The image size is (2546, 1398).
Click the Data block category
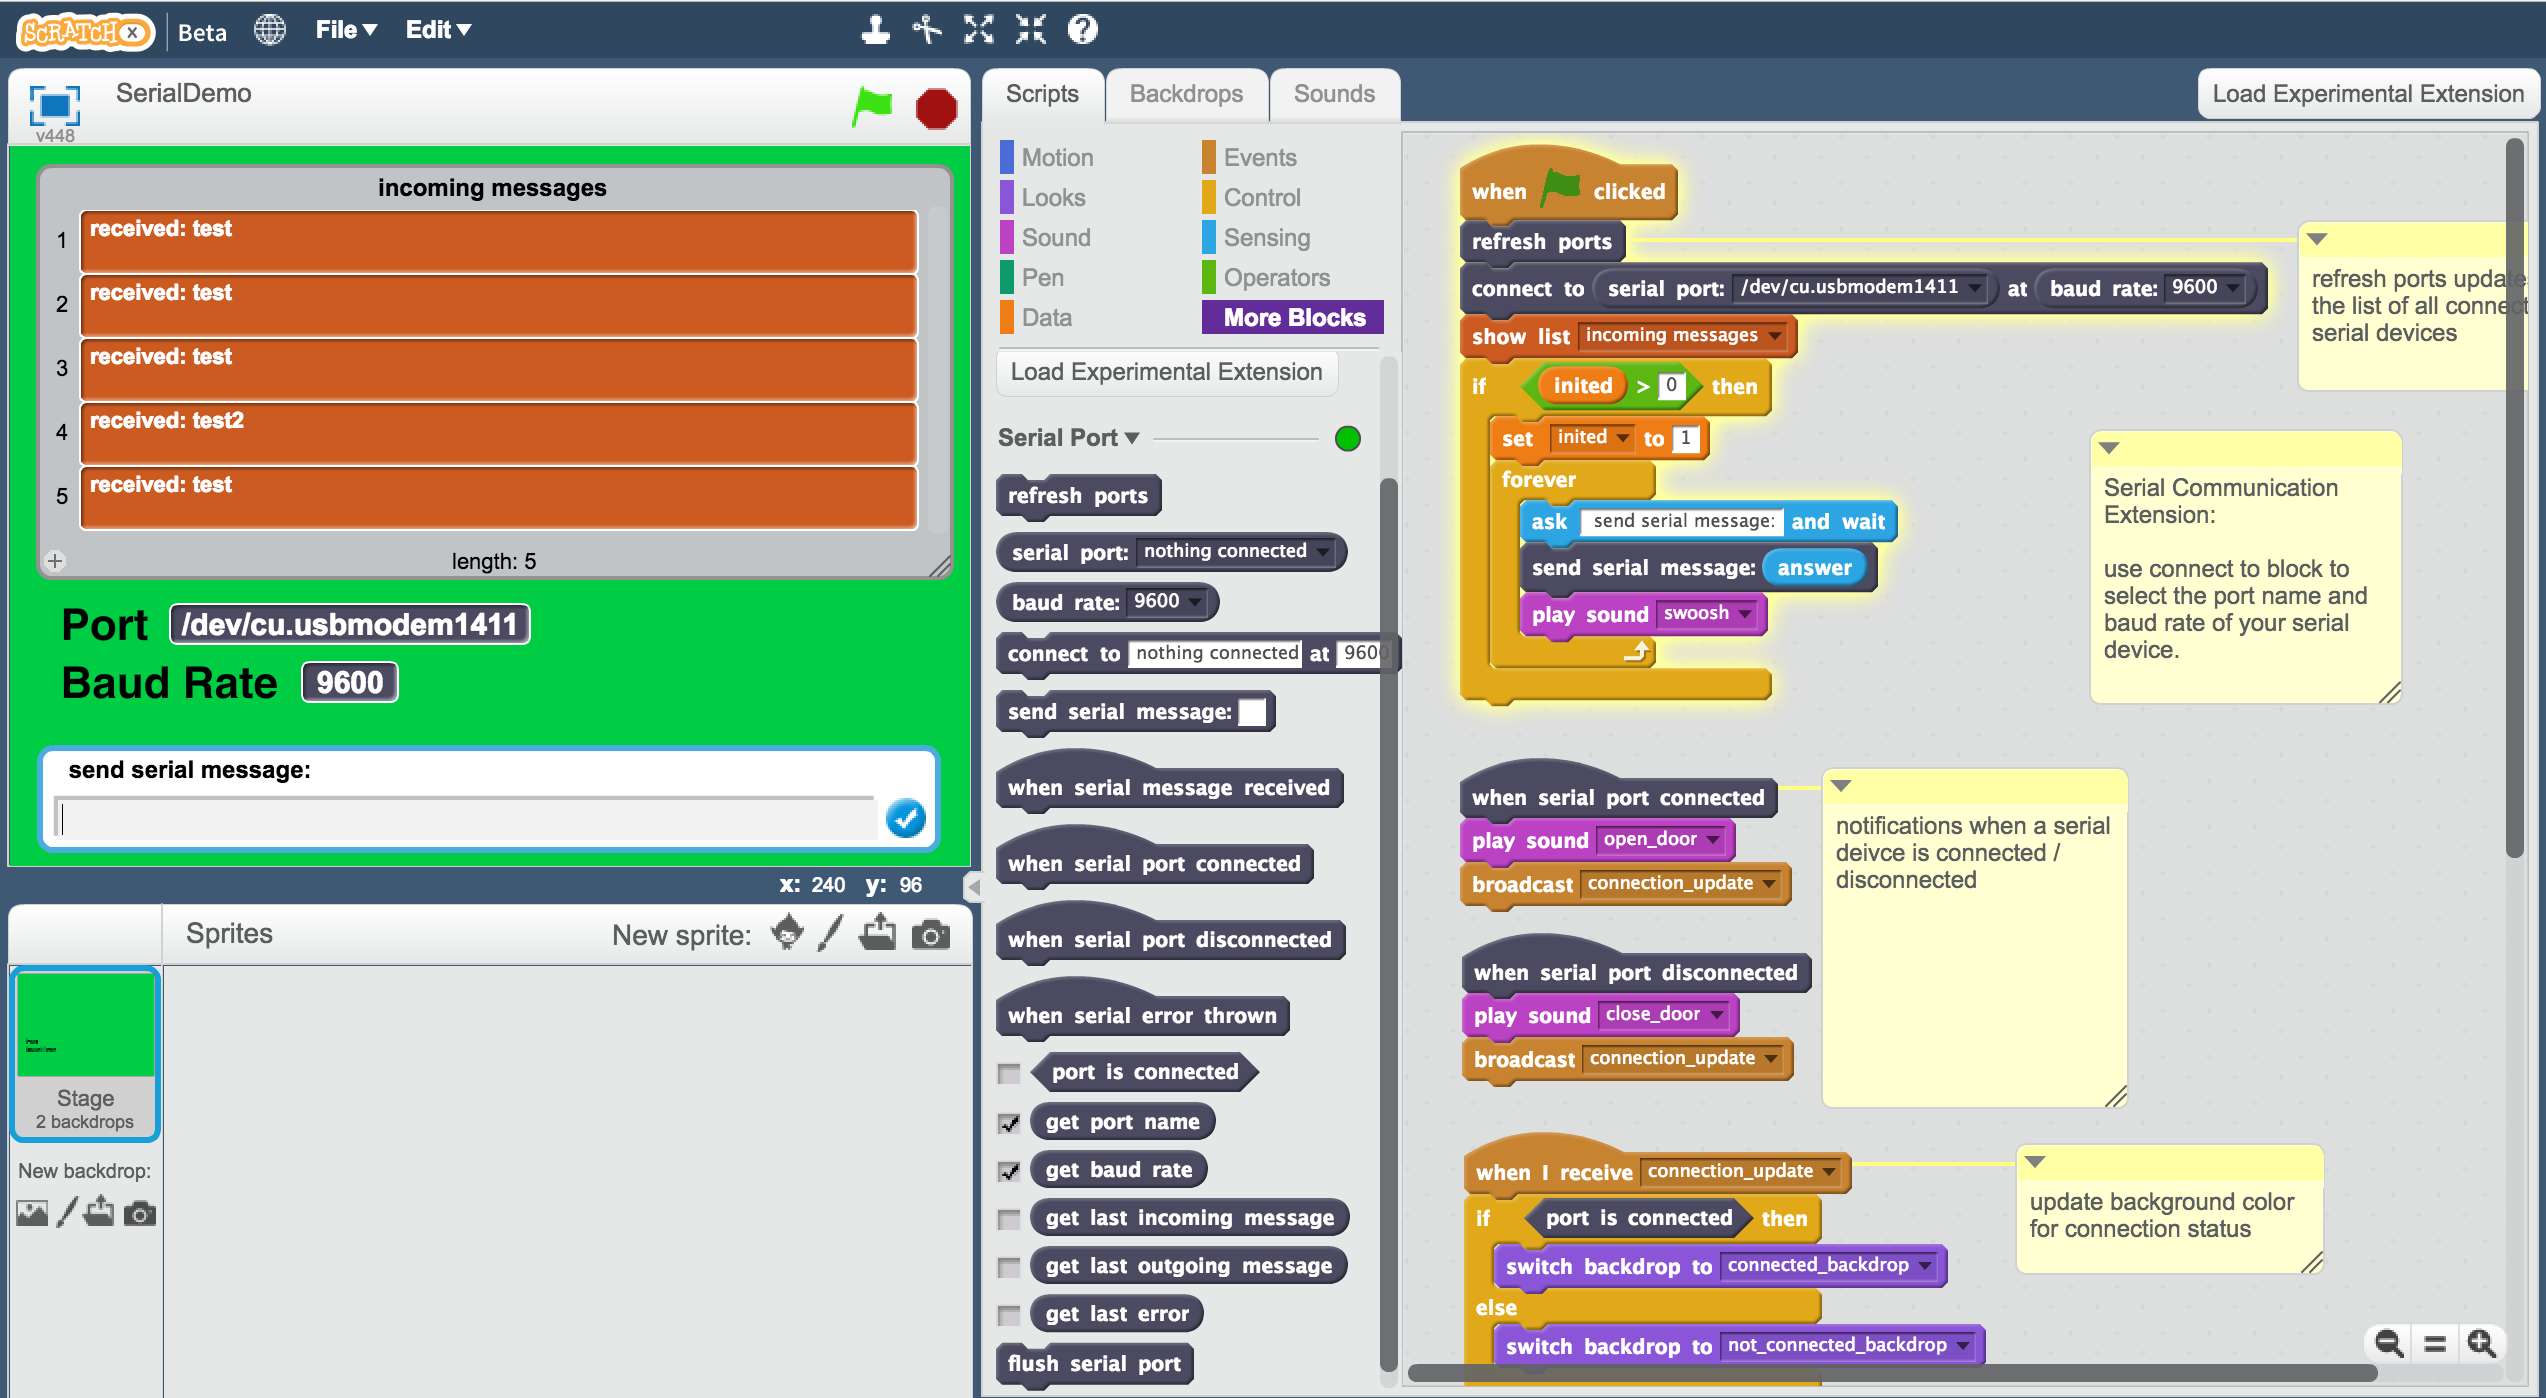[x=1036, y=317]
